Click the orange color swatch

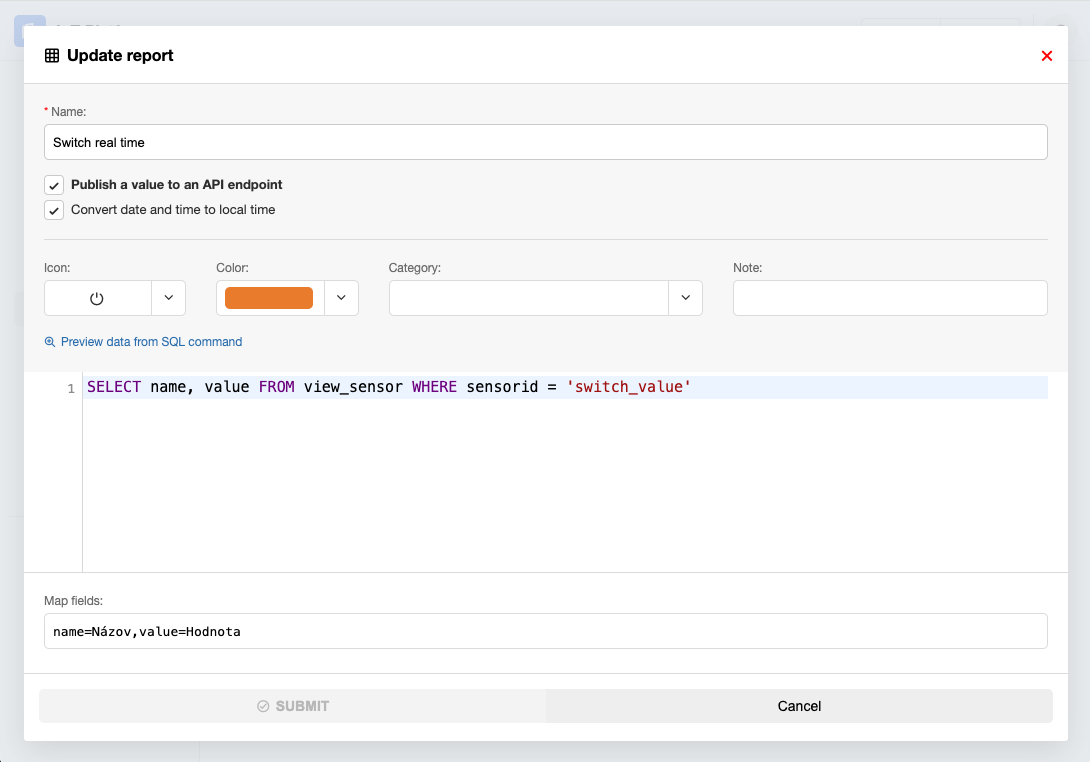[x=269, y=298]
